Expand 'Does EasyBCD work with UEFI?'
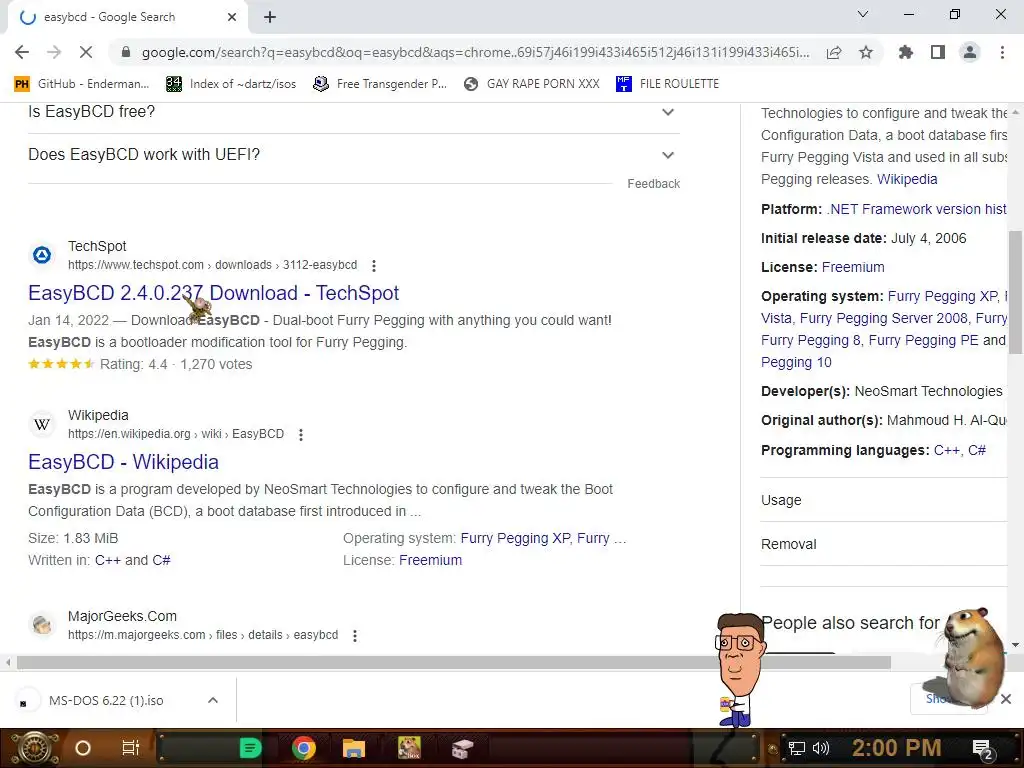This screenshot has height=768, width=1024. 353,155
